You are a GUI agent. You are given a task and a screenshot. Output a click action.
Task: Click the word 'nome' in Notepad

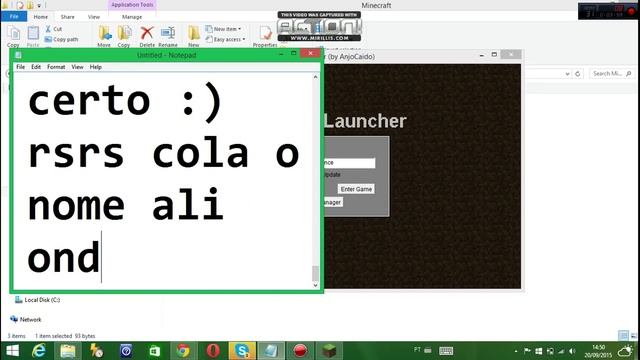click(x=76, y=207)
